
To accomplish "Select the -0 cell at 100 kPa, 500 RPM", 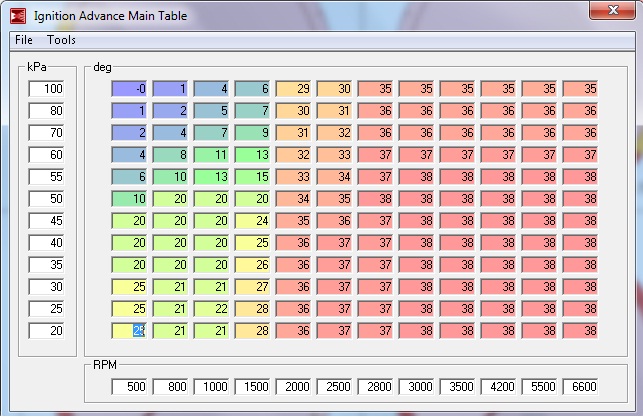I will point(129,89).
